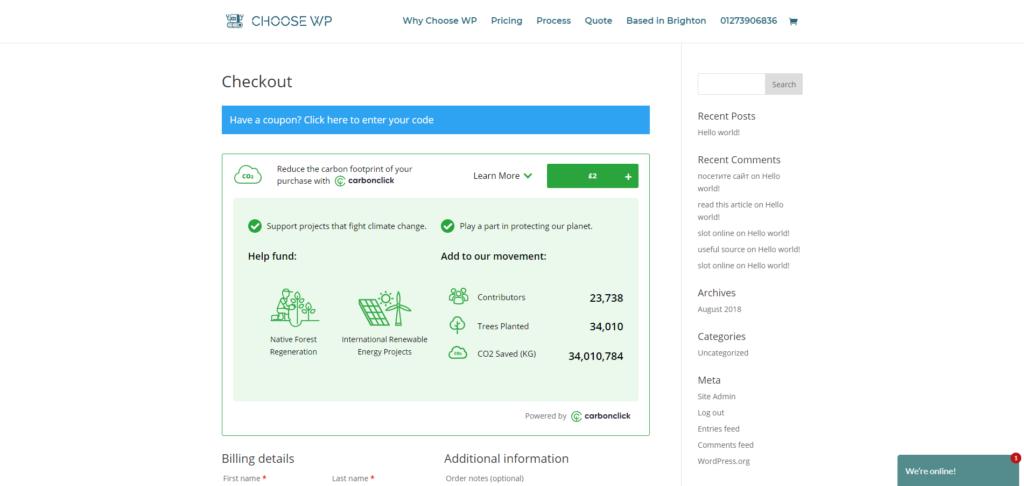The image size is (1024, 486).
Task: Click 'International Renewable Energy Projects' label
Action: click(385, 346)
